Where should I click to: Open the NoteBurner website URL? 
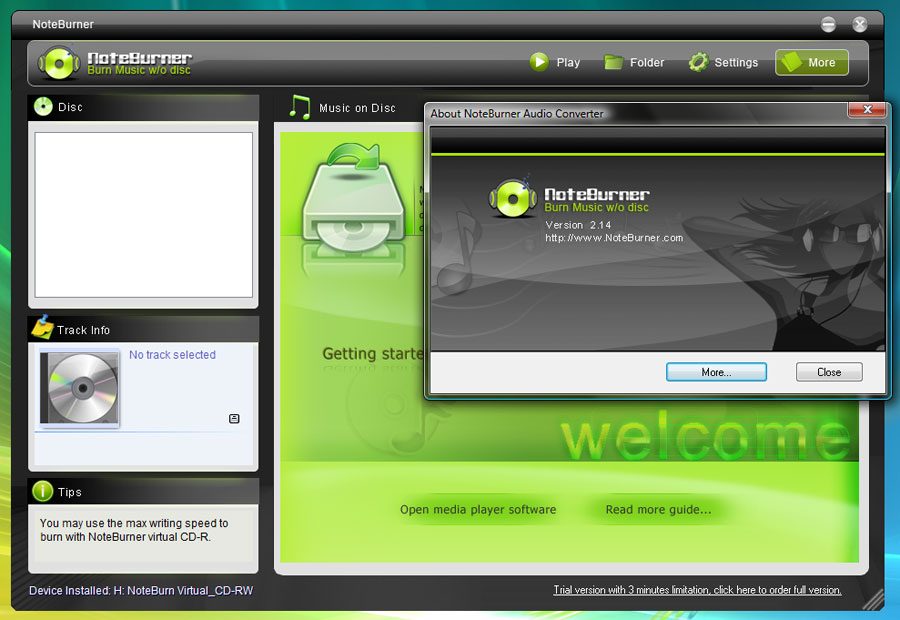coord(614,238)
